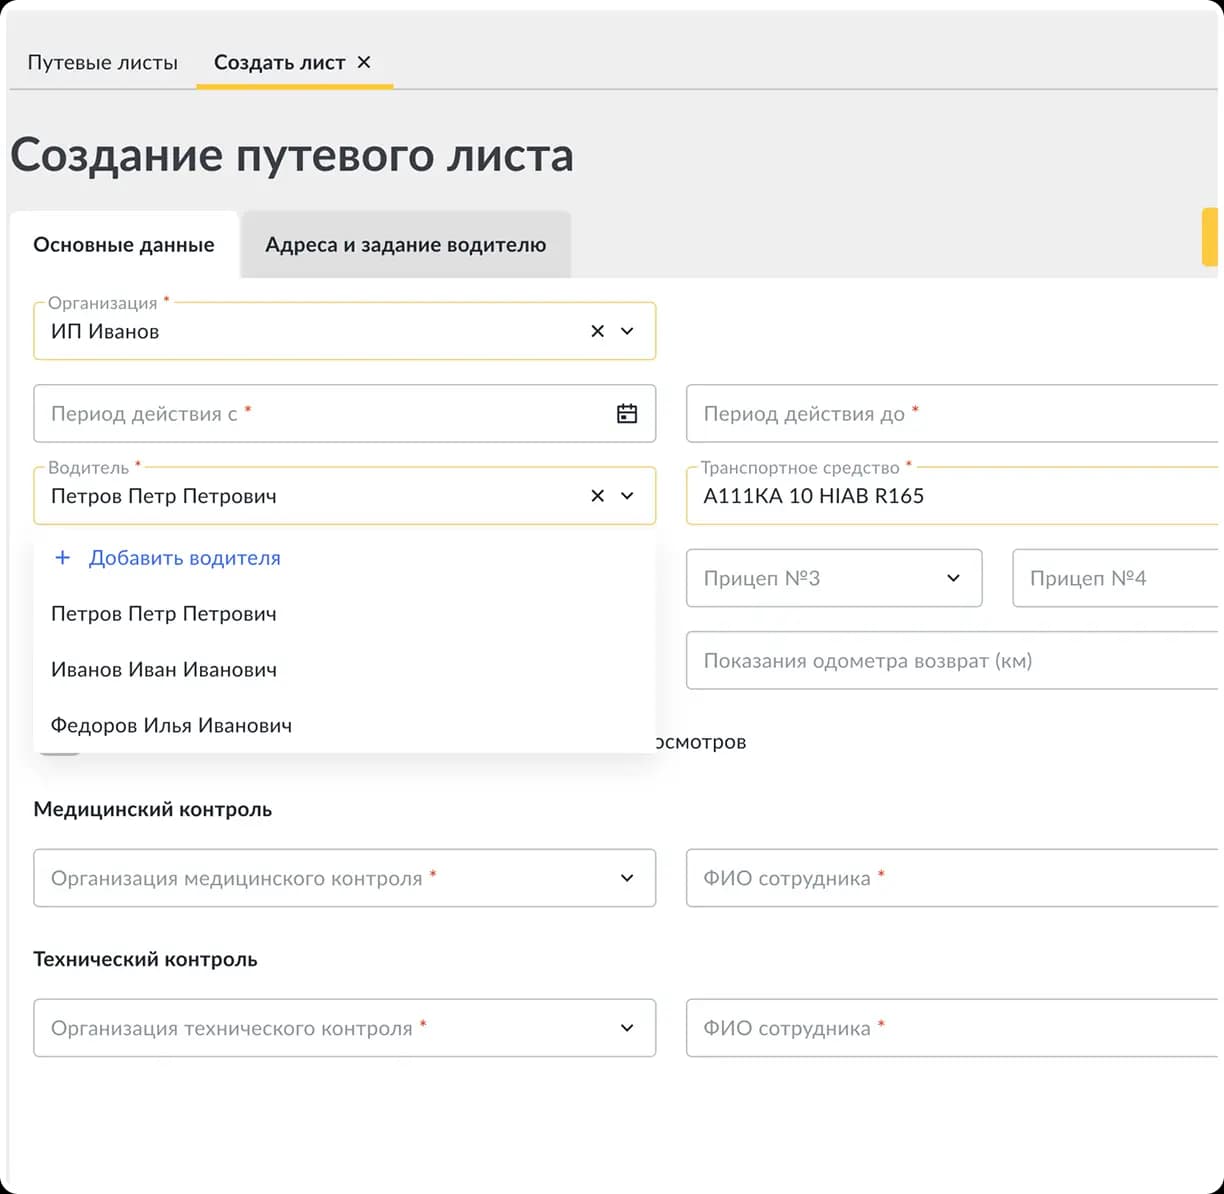Choose Петров Петр Петрович from the list
Screen dimensions: 1224x1194
[x=345, y=614]
